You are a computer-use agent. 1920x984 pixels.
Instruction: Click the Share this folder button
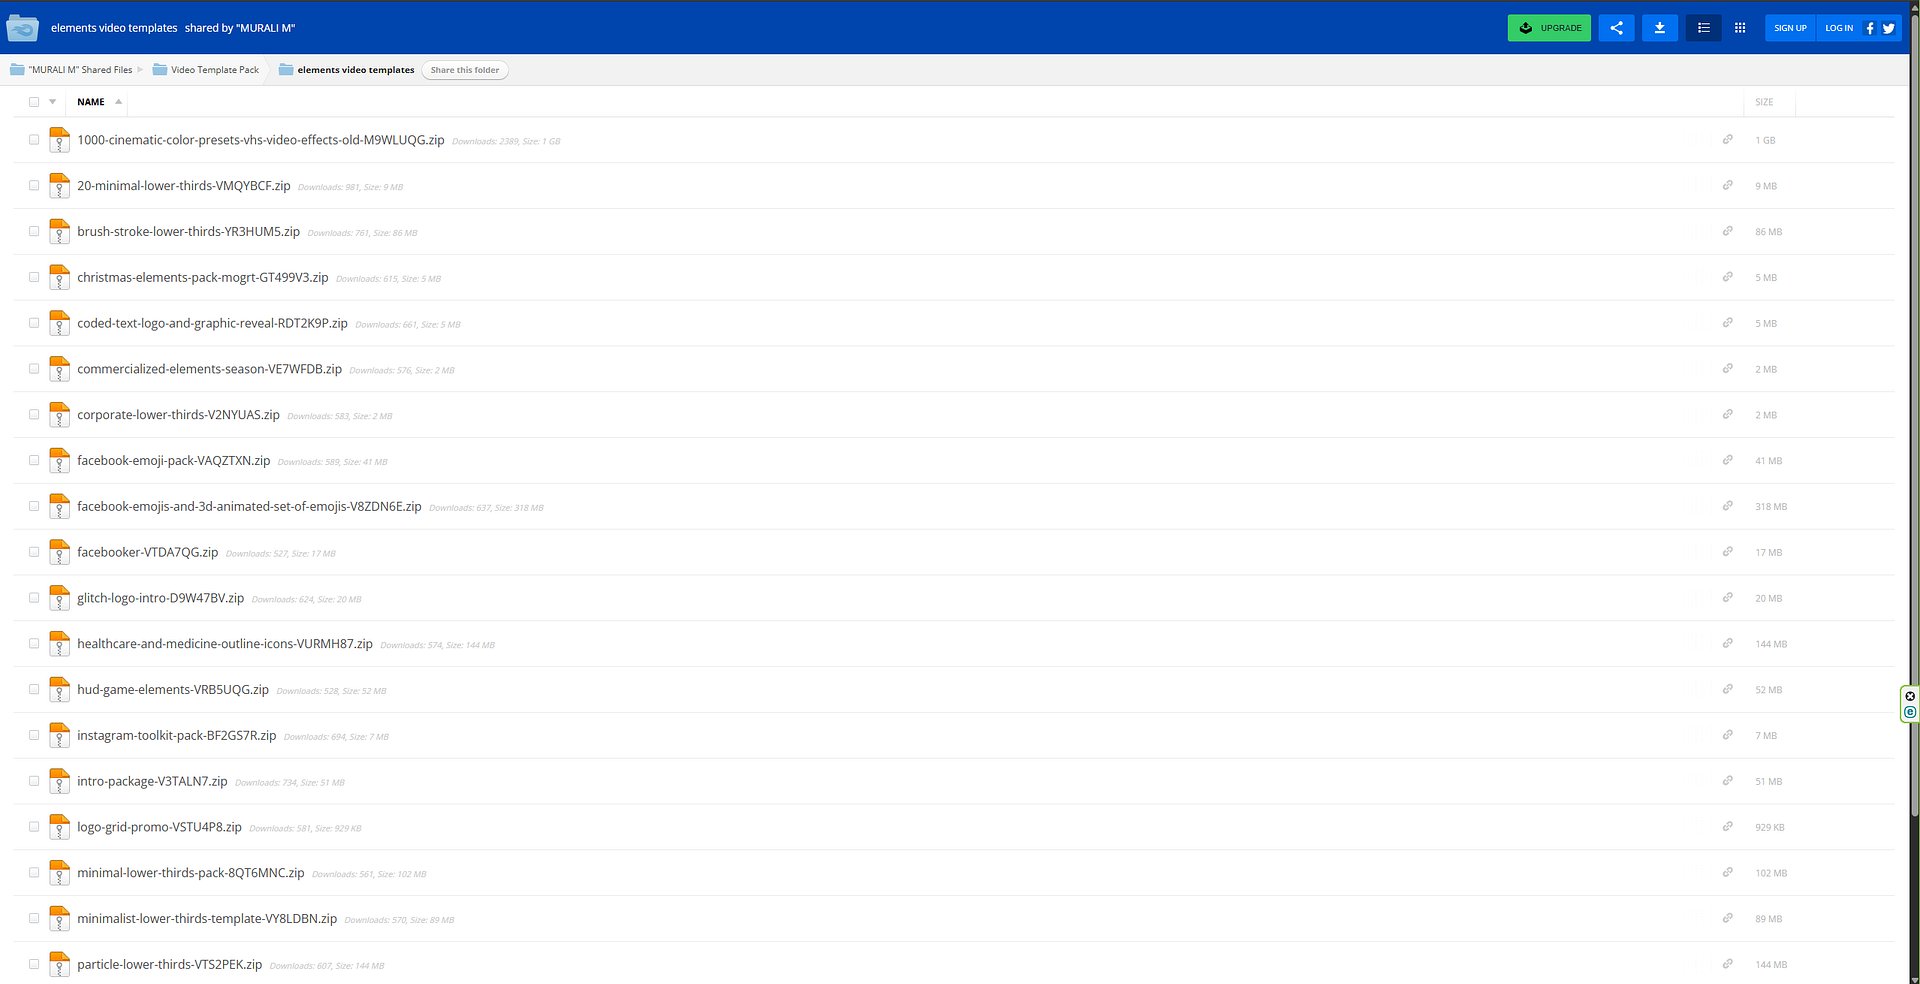pyautogui.click(x=465, y=70)
